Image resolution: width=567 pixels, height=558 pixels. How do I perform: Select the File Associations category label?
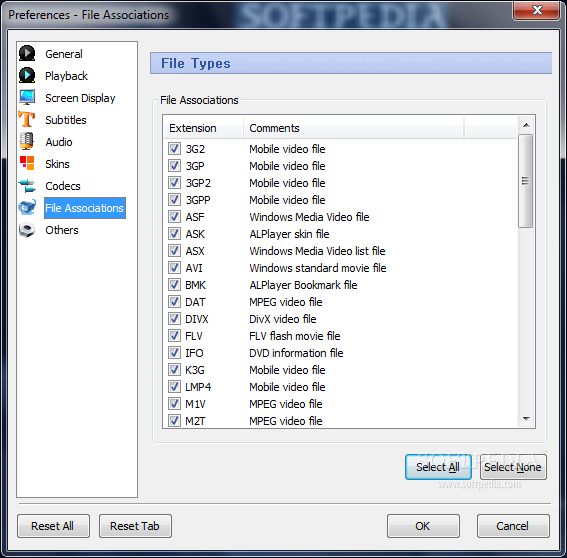85,208
